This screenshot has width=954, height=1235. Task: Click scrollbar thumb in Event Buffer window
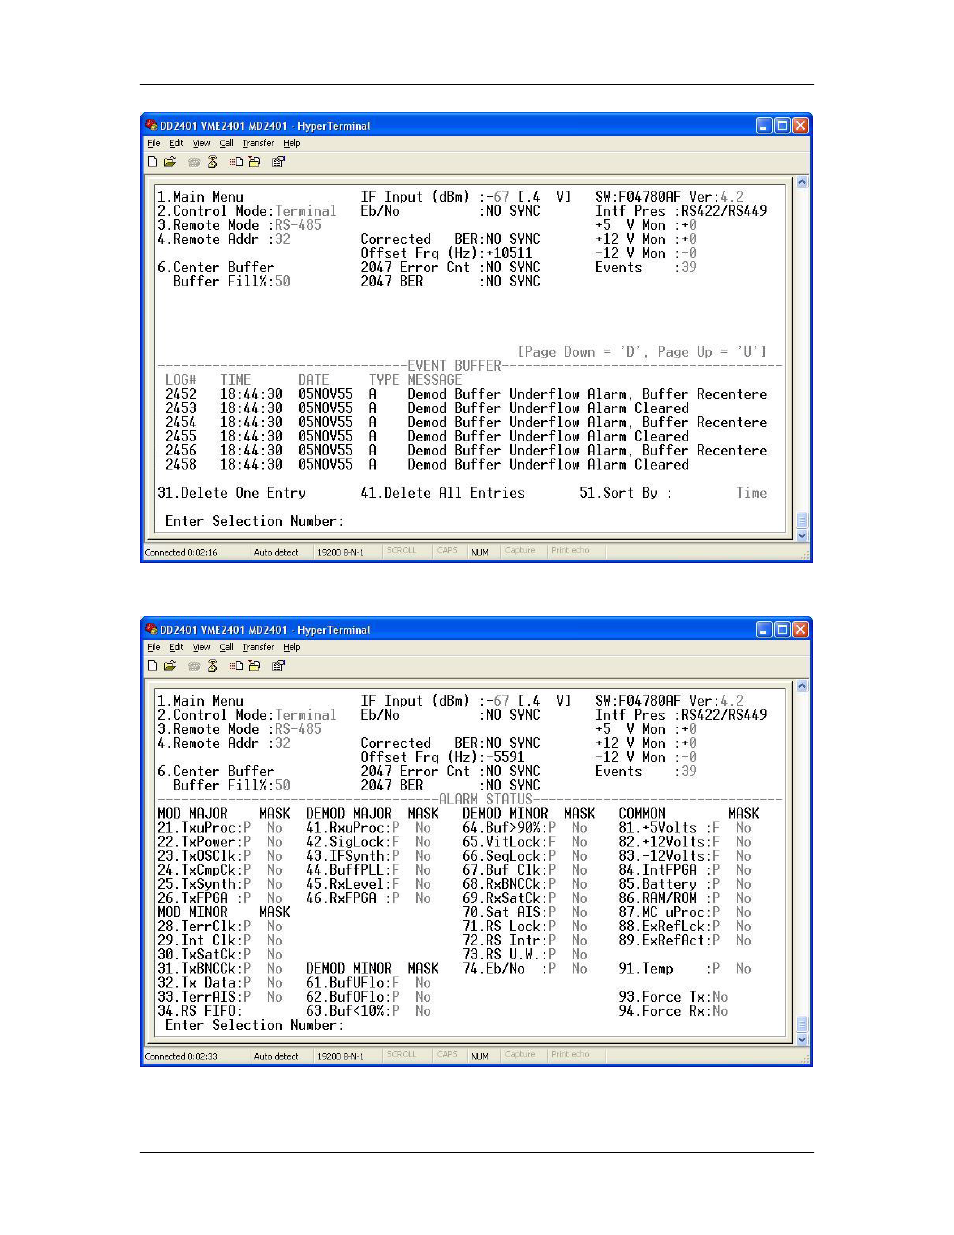801,520
